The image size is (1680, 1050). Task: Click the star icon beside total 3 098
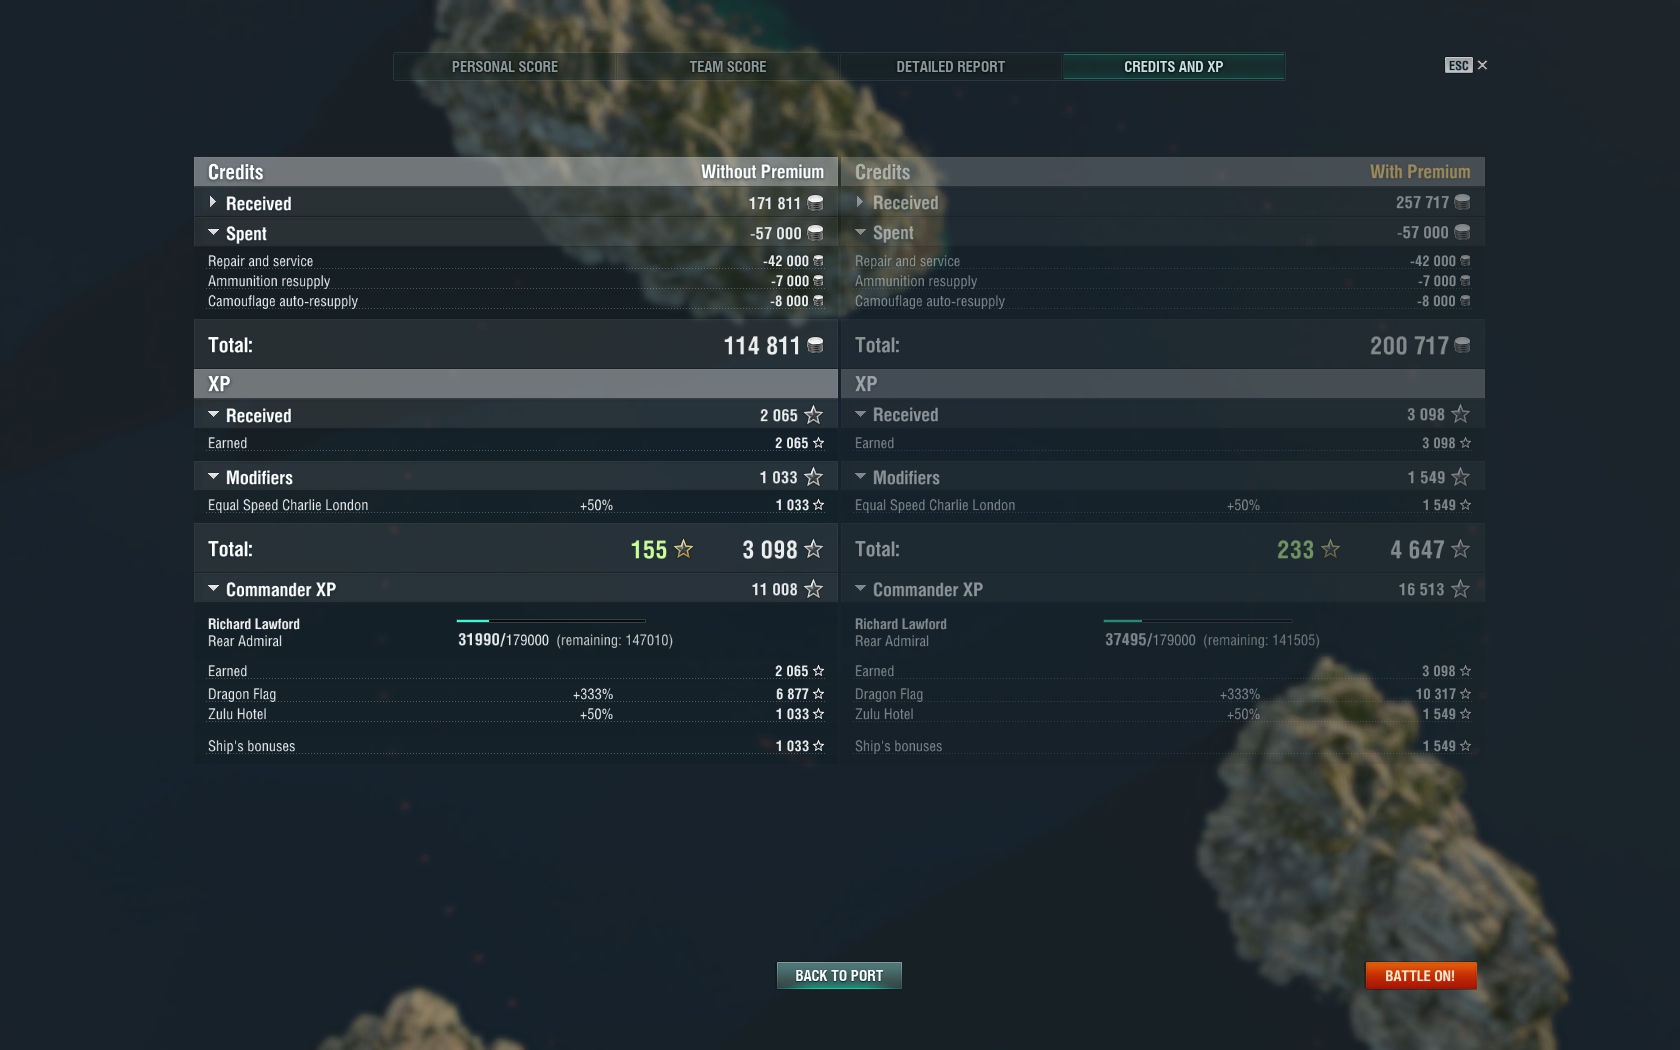point(813,549)
